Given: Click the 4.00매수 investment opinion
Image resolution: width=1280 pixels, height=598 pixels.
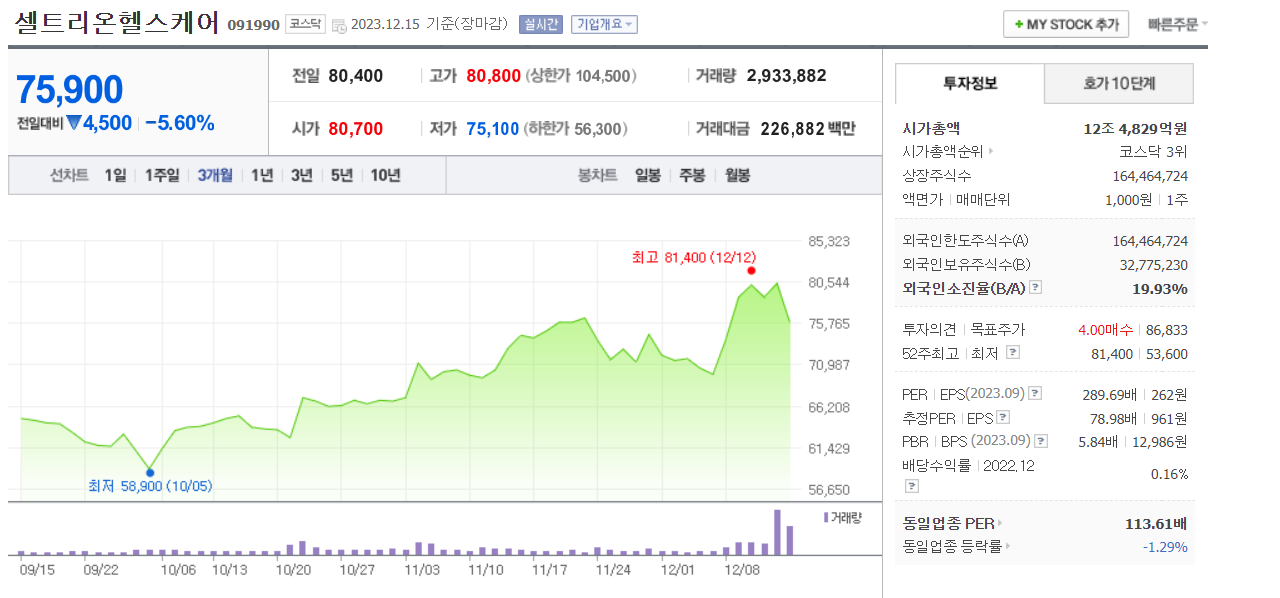Looking at the screenshot, I should coord(1105,329).
